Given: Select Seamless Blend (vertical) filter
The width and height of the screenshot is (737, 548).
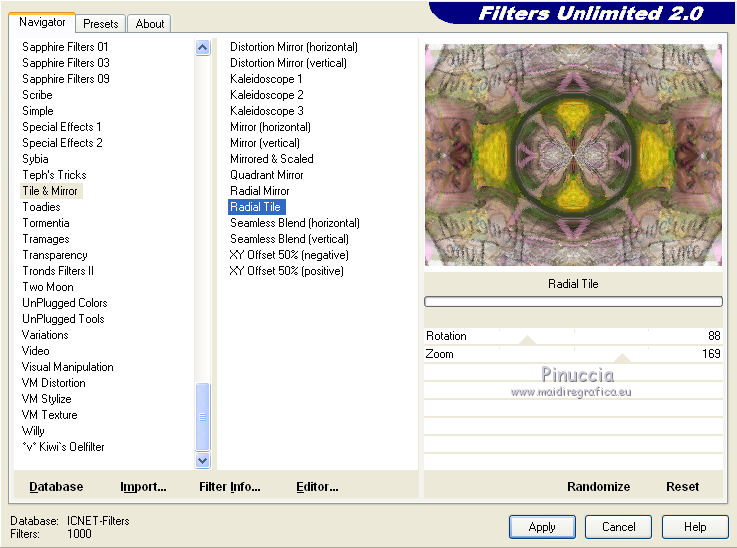Looking at the screenshot, I should click(x=289, y=239).
